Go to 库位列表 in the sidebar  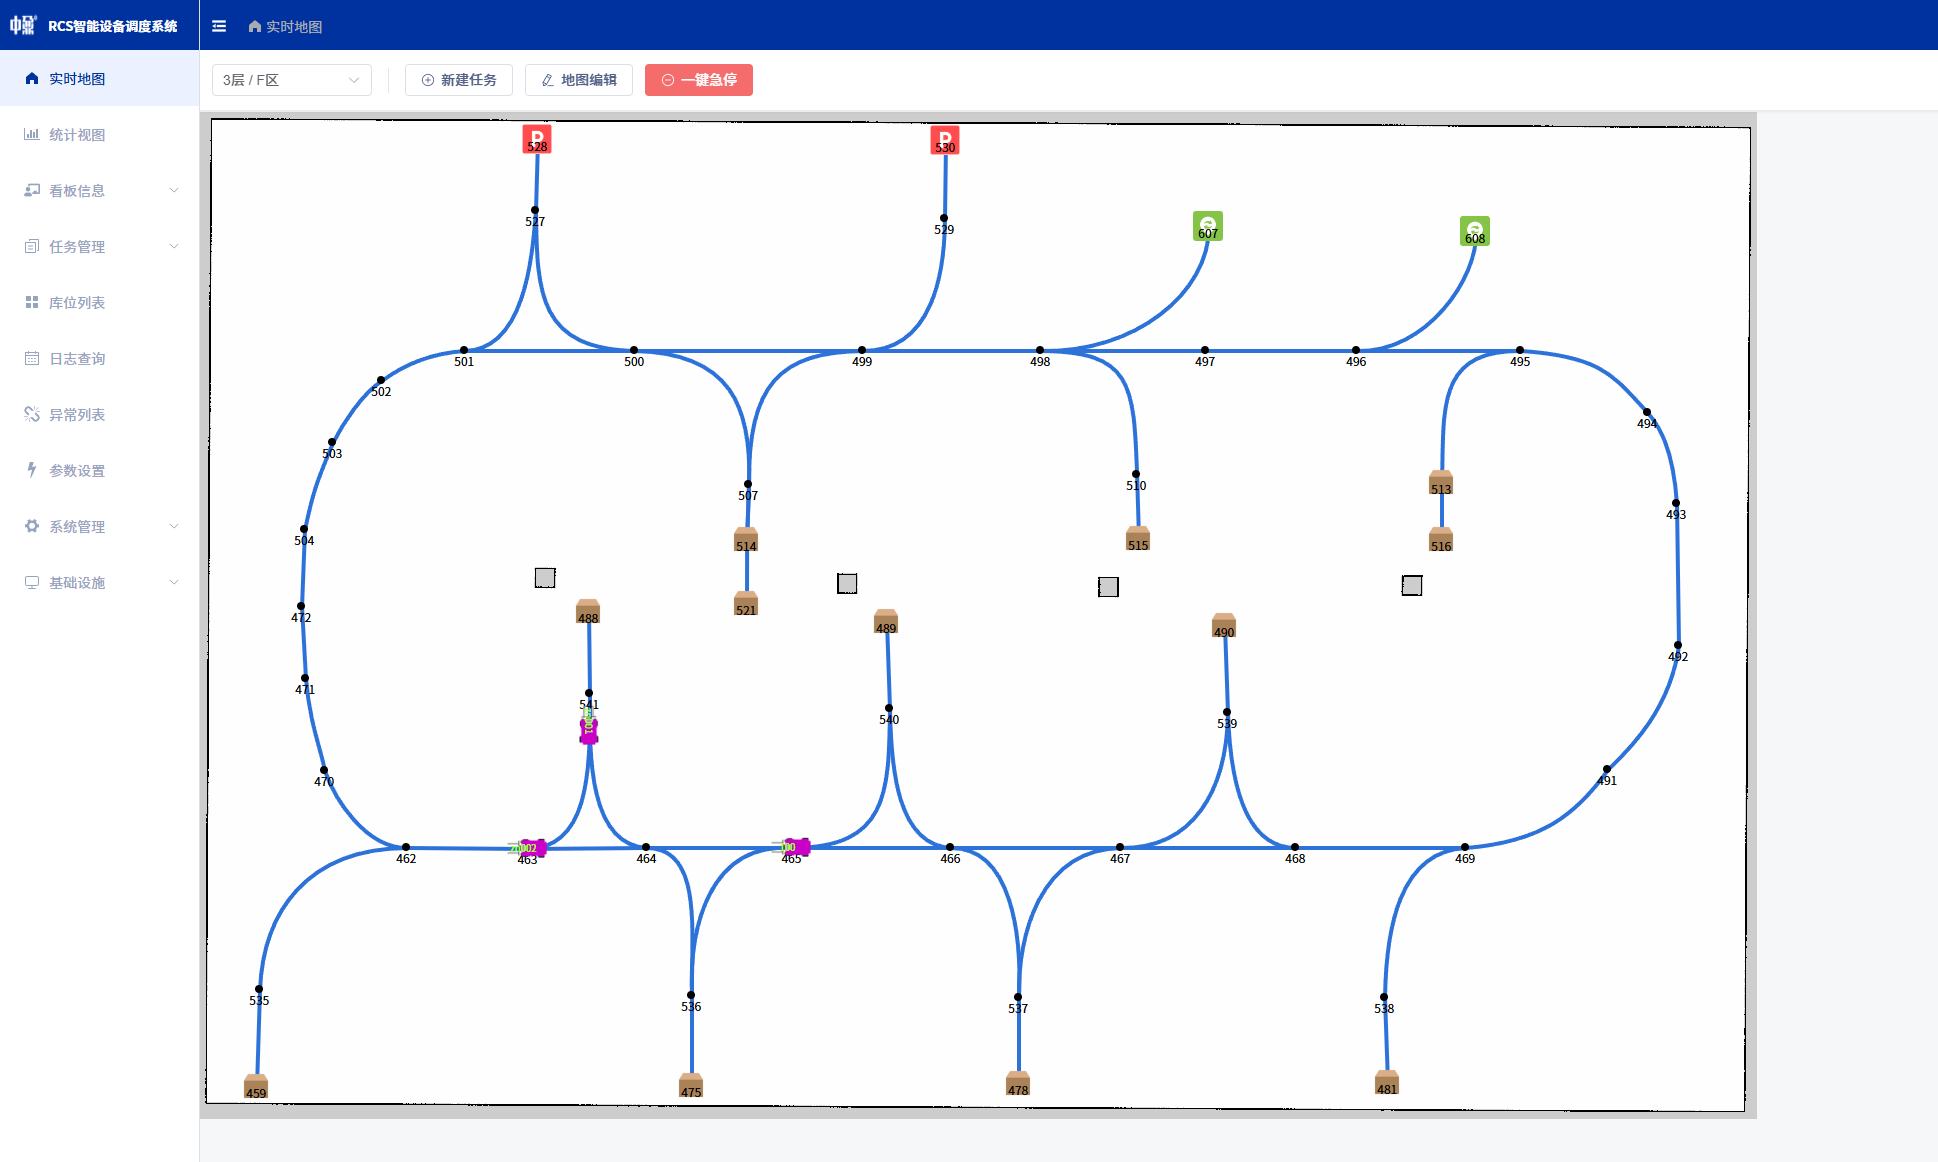pyautogui.click(x=77, y=302)
